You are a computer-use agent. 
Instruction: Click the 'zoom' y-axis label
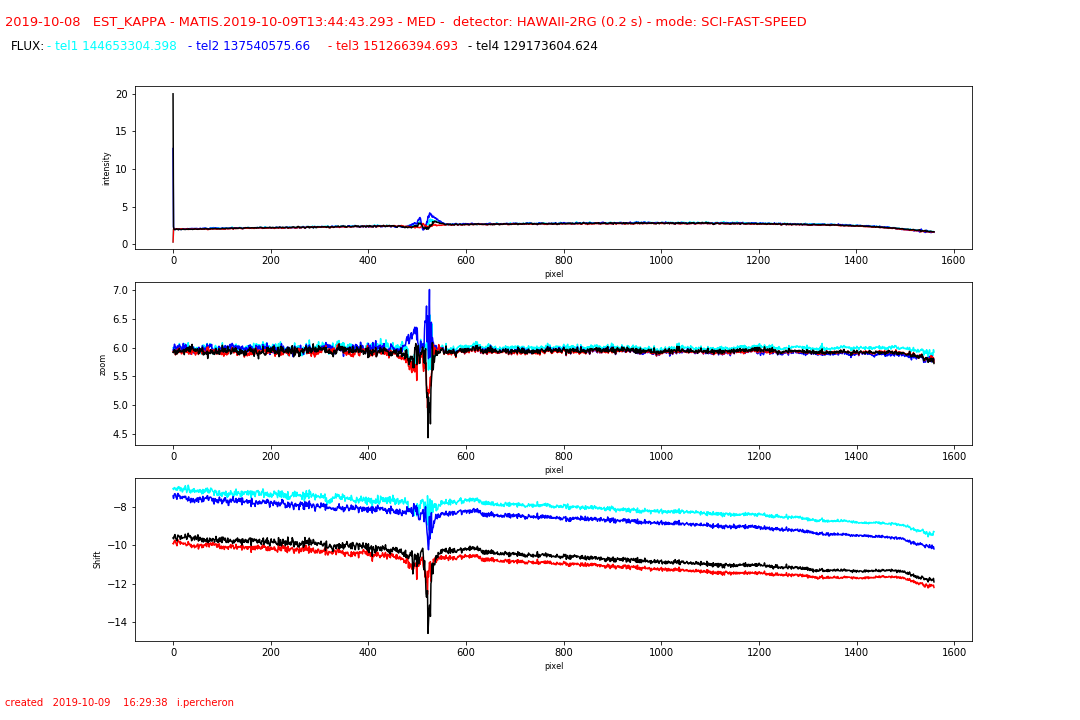click(102, 364)
